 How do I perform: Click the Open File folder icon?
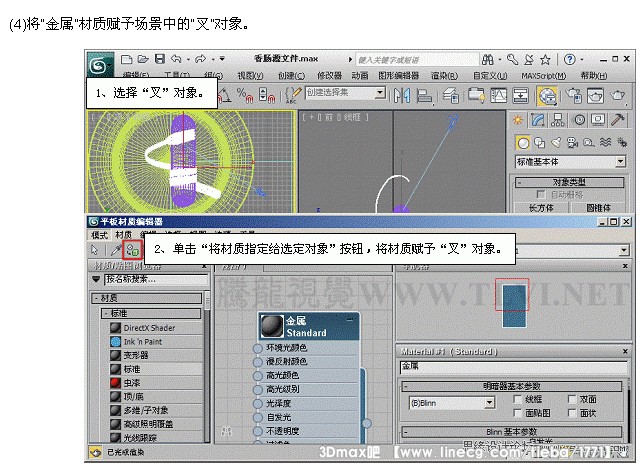pyautogui.click(x=143, y=59)
